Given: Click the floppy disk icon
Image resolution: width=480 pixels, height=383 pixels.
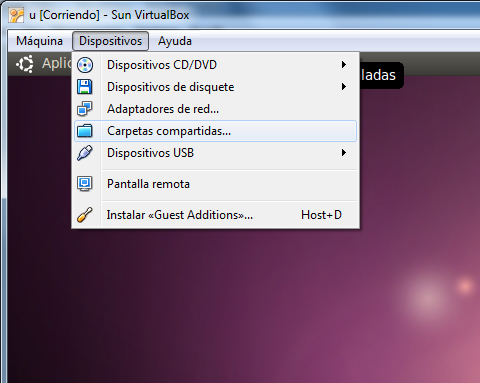Looking at the screenshot, I should (85, 87).
